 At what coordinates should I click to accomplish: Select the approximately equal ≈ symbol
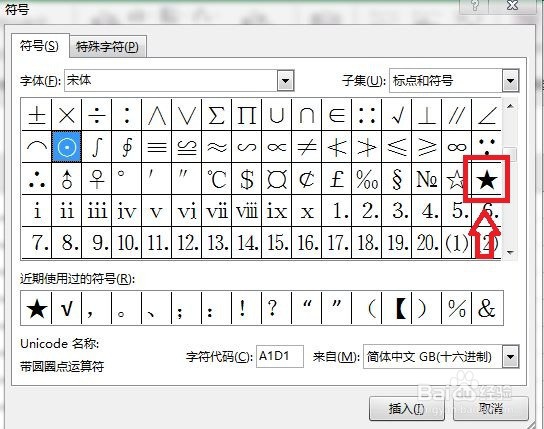tap(216, 147)
